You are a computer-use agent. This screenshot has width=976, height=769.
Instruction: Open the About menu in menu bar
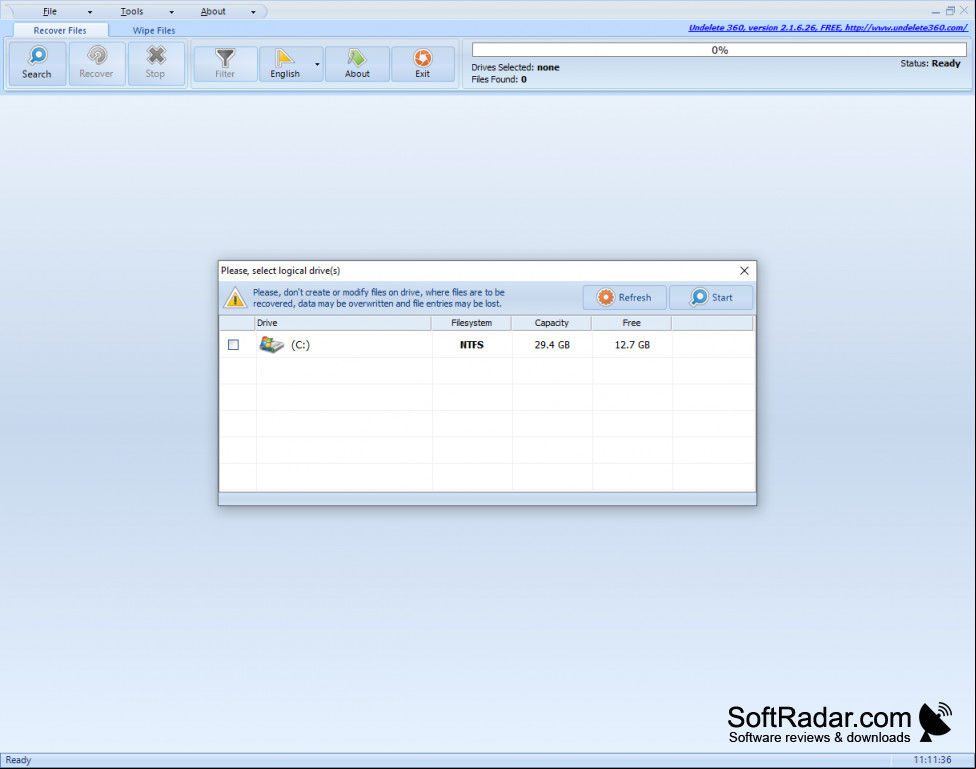(213, 11)
